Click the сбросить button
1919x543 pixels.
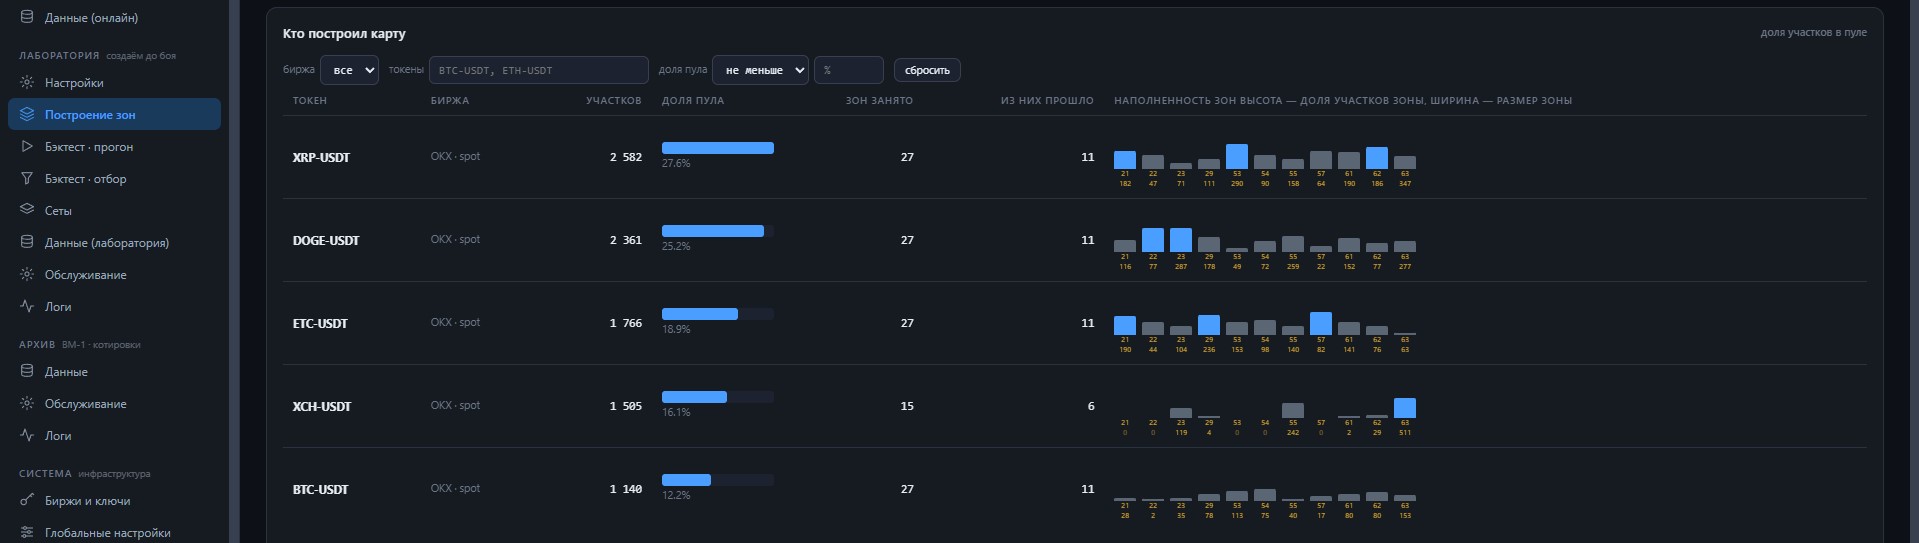coord(927,70)
